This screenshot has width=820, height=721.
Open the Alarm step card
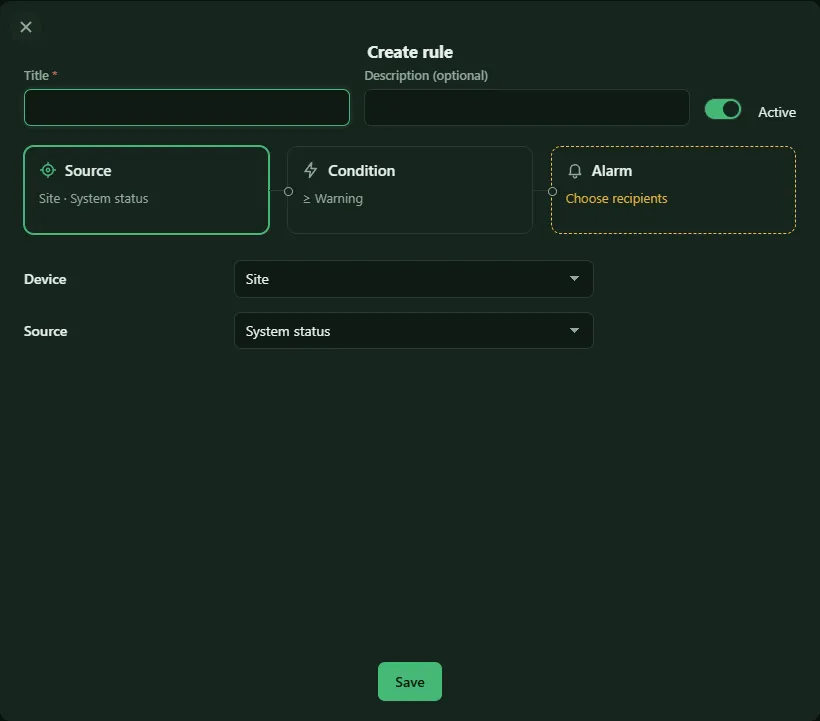coord(674,190)
